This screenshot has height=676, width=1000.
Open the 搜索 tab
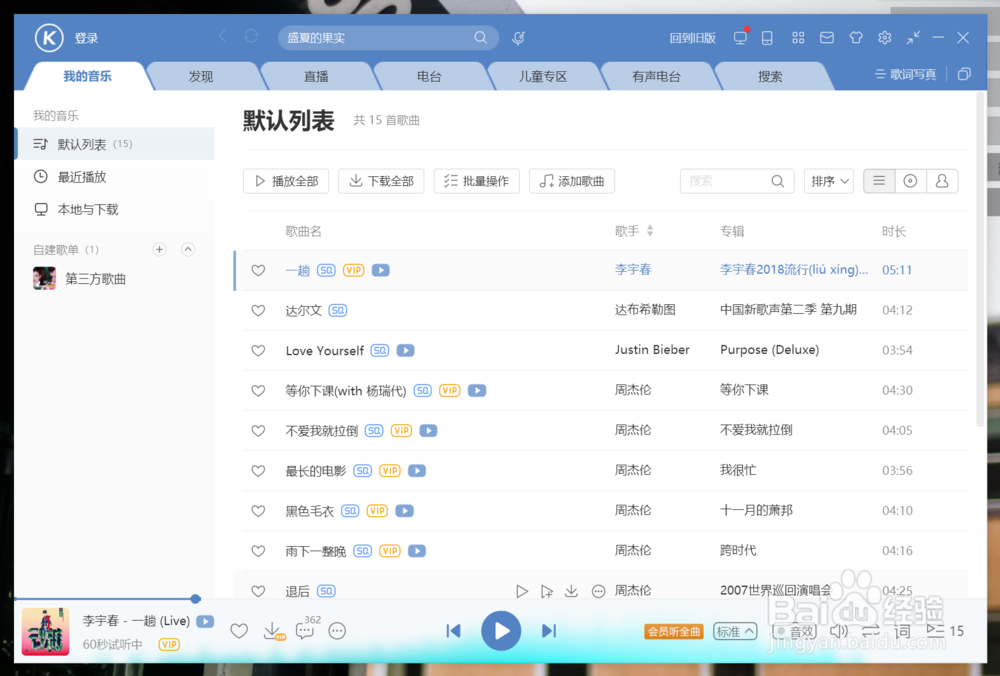(770, 77)
